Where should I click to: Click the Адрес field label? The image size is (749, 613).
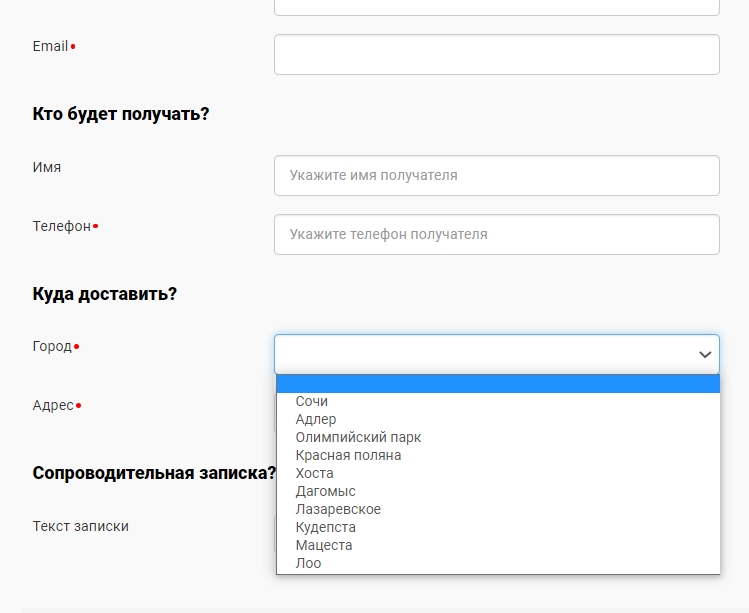tap(53, 405)
